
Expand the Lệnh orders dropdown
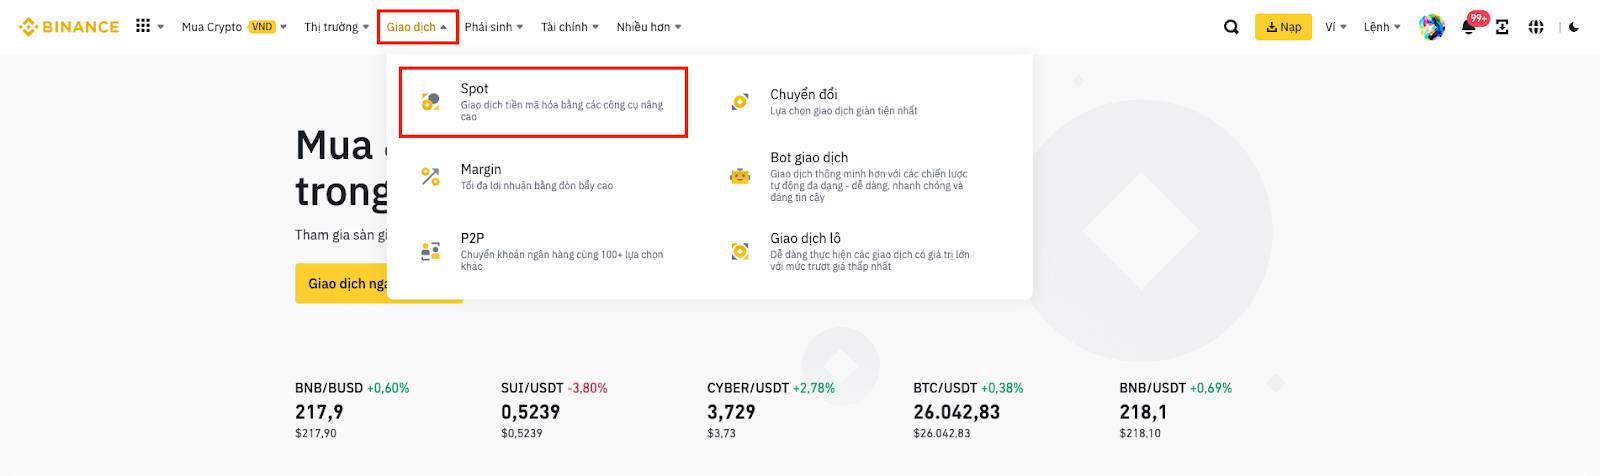click(x=1382, y=27)
